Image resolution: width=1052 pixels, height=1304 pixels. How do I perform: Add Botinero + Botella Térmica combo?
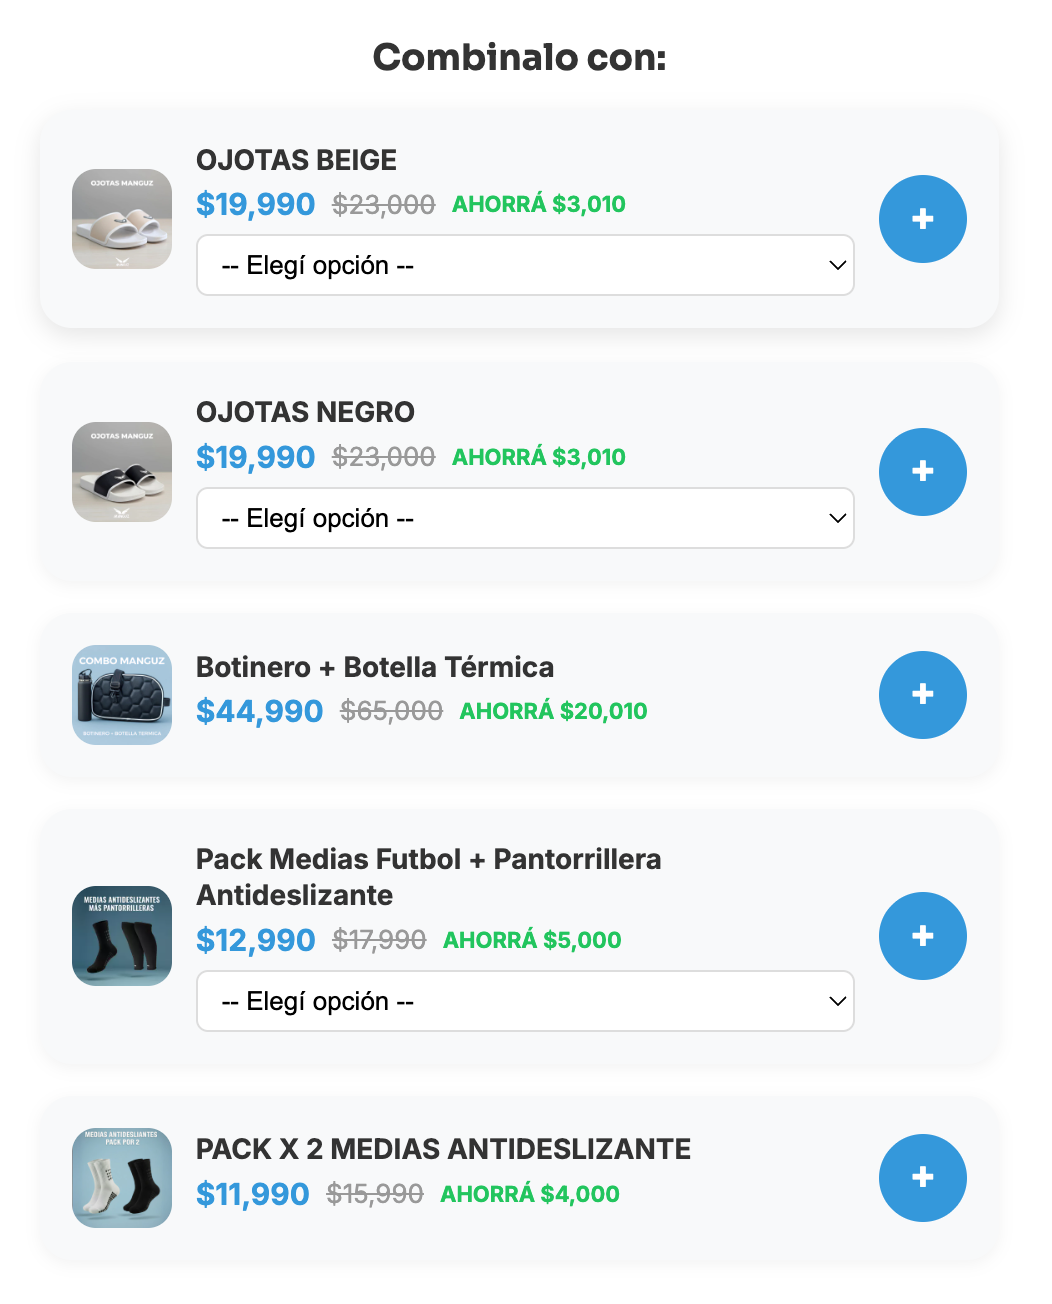(922, 695)
